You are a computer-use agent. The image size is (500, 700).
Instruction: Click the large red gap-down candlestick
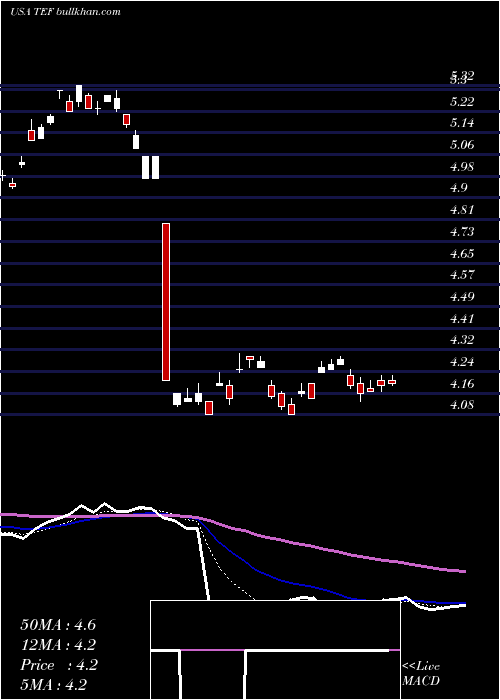click(x=166, y=302)
